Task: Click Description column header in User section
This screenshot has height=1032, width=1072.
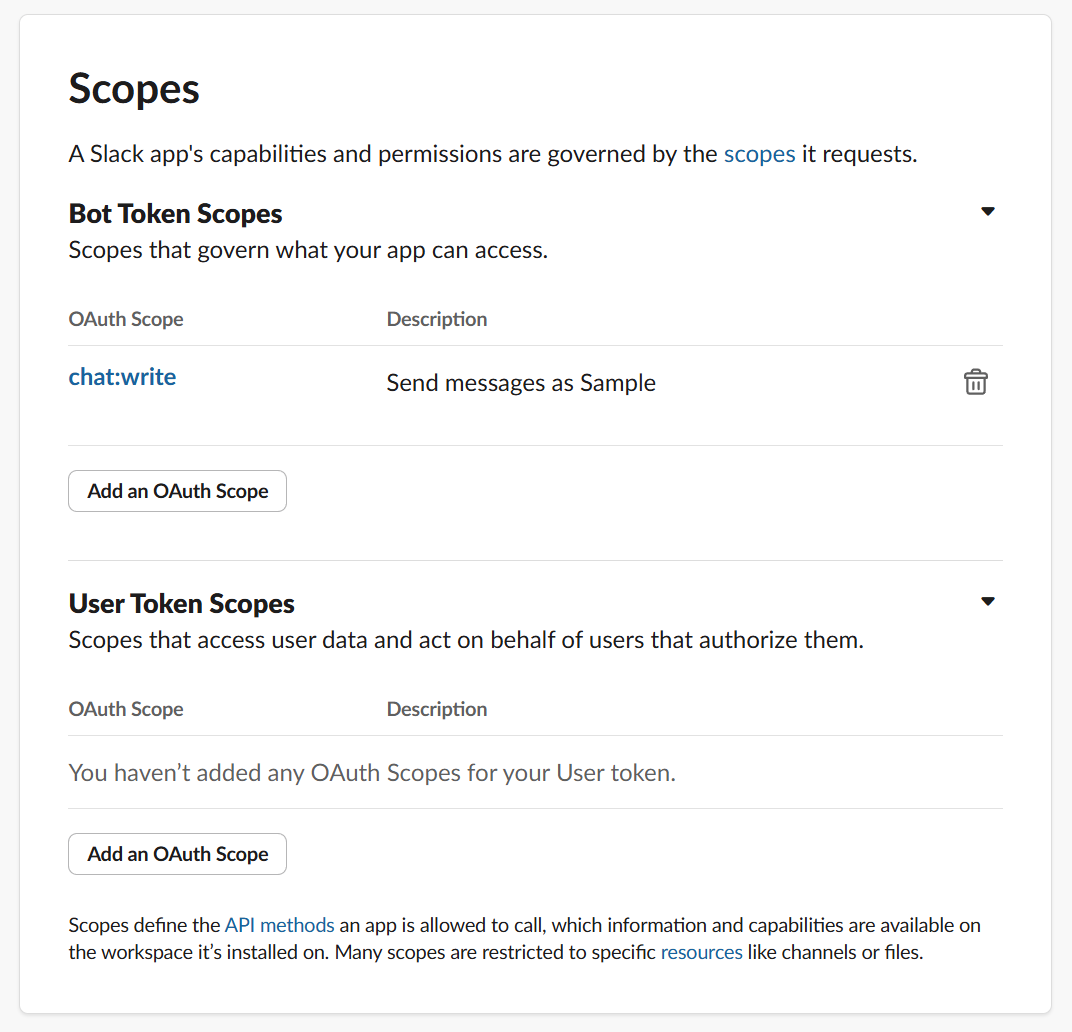Action: pos(437,709)
